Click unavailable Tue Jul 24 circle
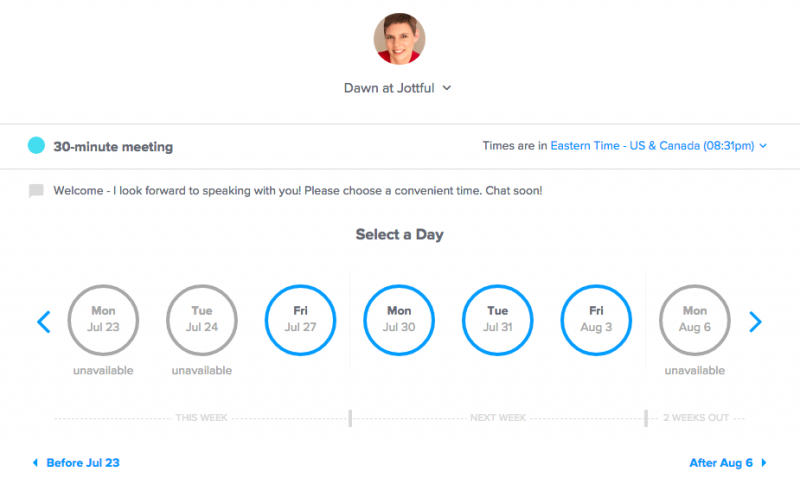Image resolution: width=800 pixels, height=491 pixels. coord(202,320)
